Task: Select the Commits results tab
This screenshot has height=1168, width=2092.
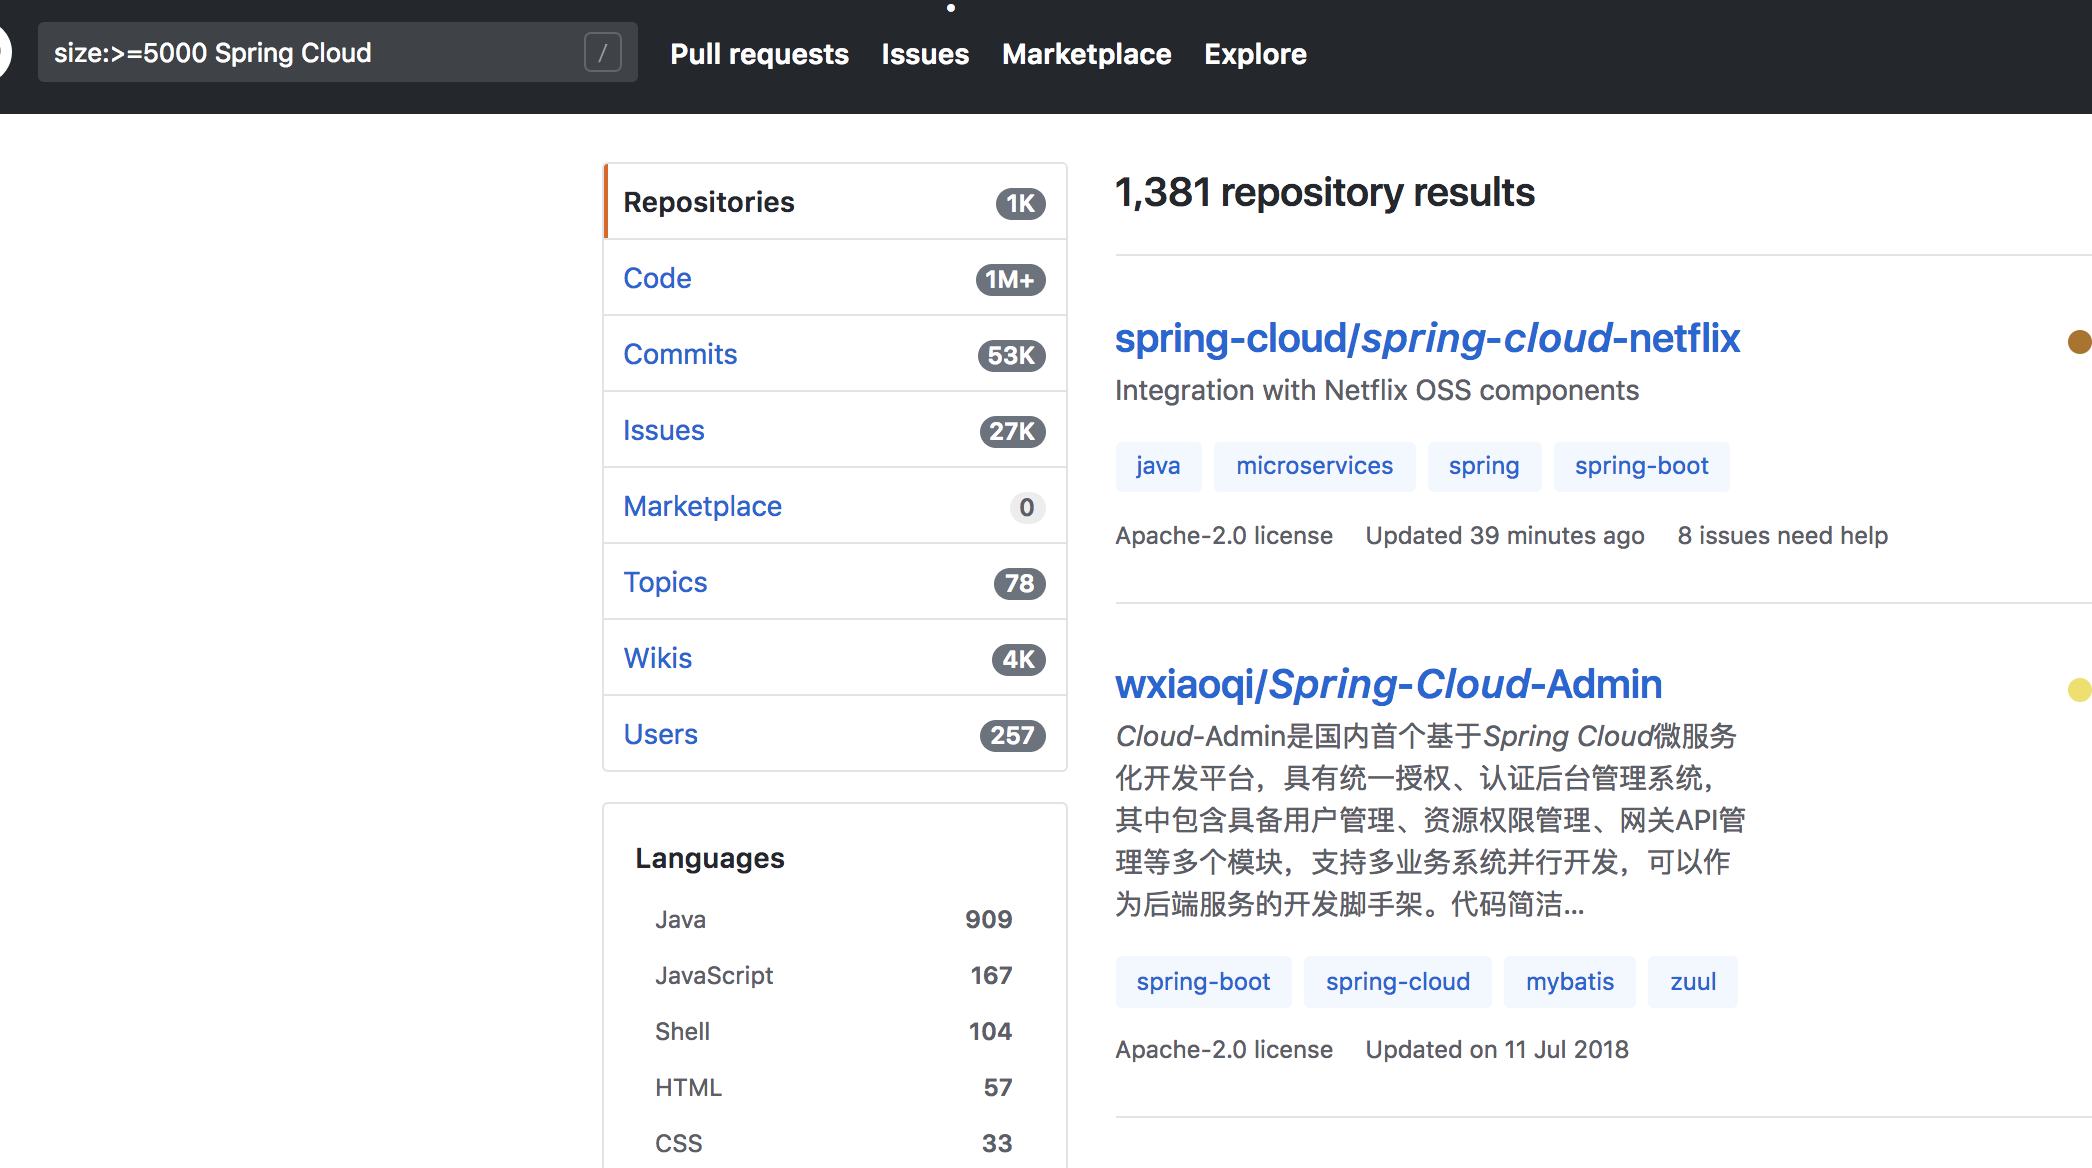Action: point(680,354)
